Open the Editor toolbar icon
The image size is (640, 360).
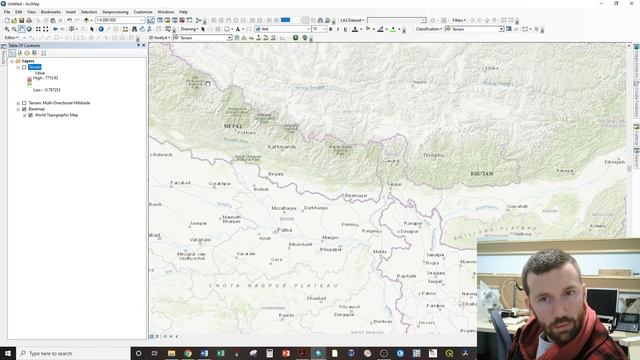(x=151, y=20)
